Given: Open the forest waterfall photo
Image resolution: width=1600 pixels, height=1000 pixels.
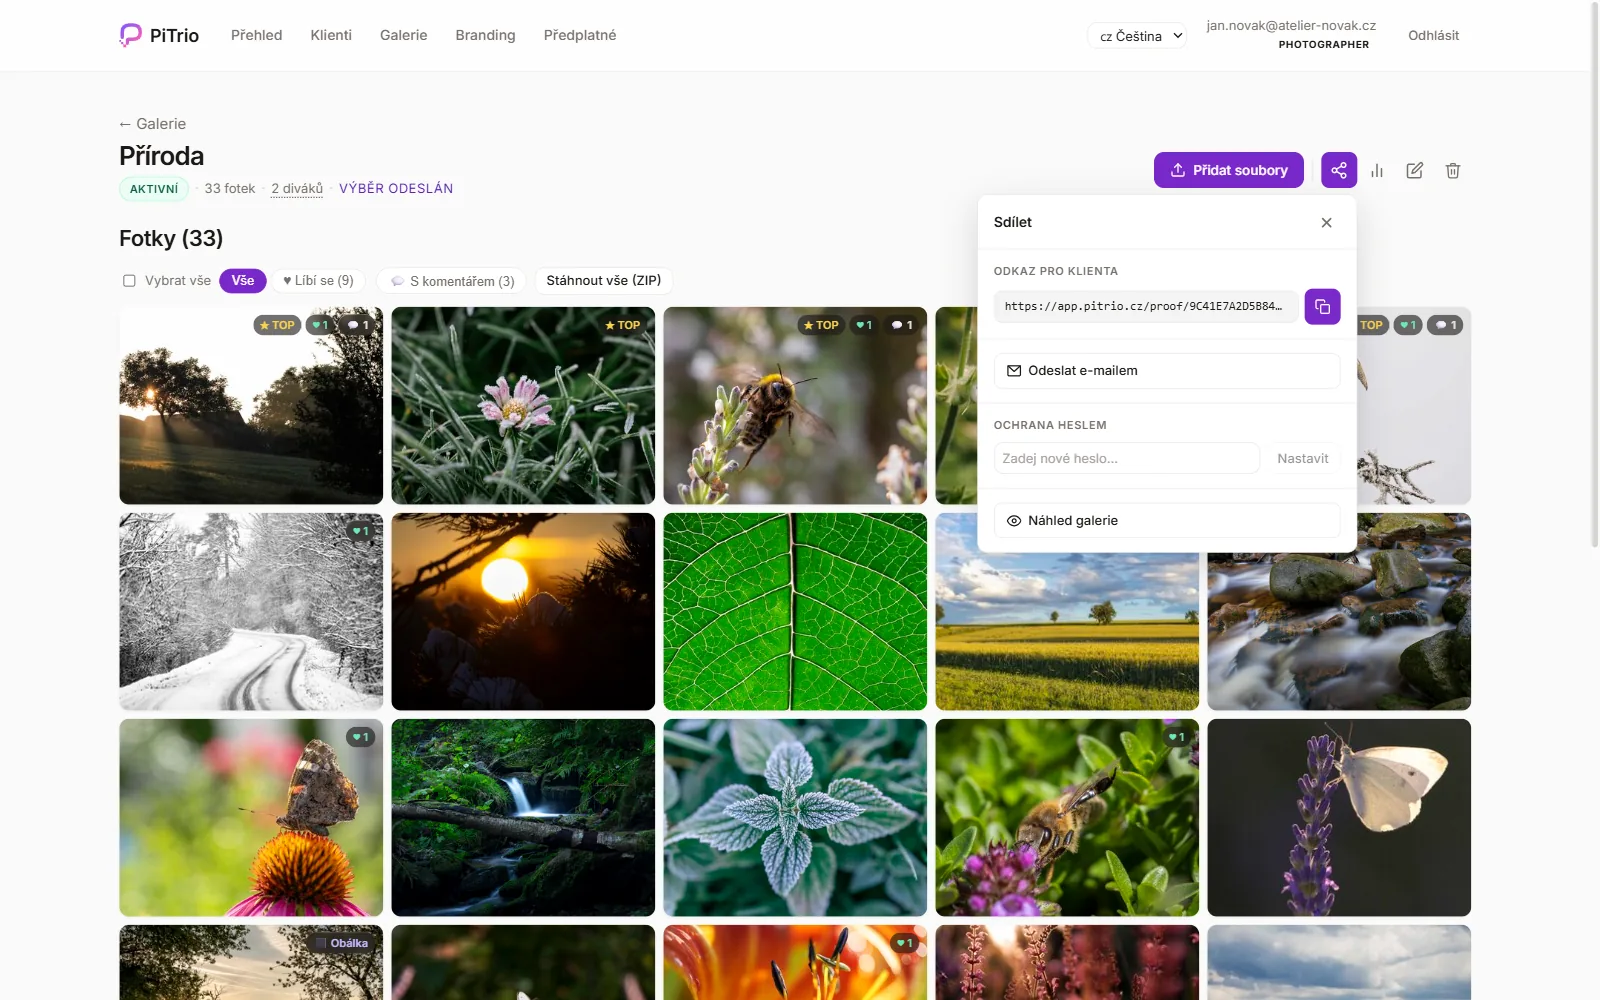Looking at the screenshot, I should click(x=523, y=818).
